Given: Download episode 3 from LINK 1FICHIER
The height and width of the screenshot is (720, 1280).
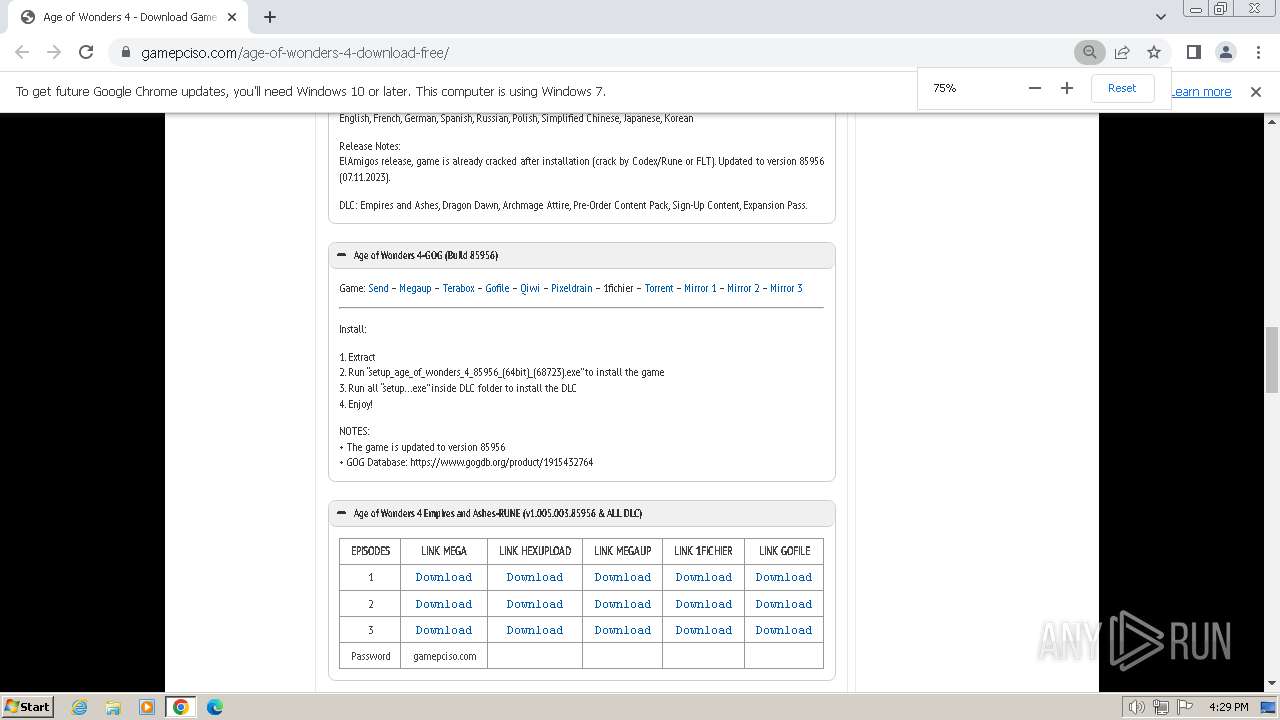Looking at the screenshot, I should (704, 630).
